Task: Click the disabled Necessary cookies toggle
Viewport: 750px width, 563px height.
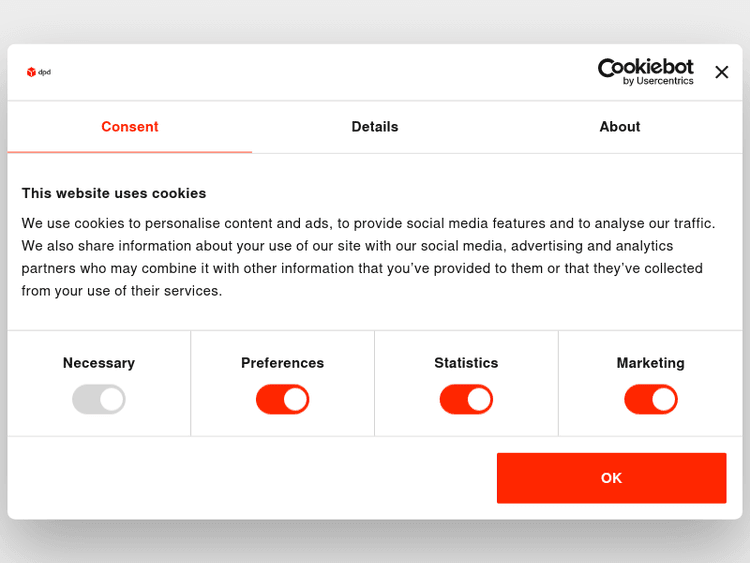Action: [99, 400]
